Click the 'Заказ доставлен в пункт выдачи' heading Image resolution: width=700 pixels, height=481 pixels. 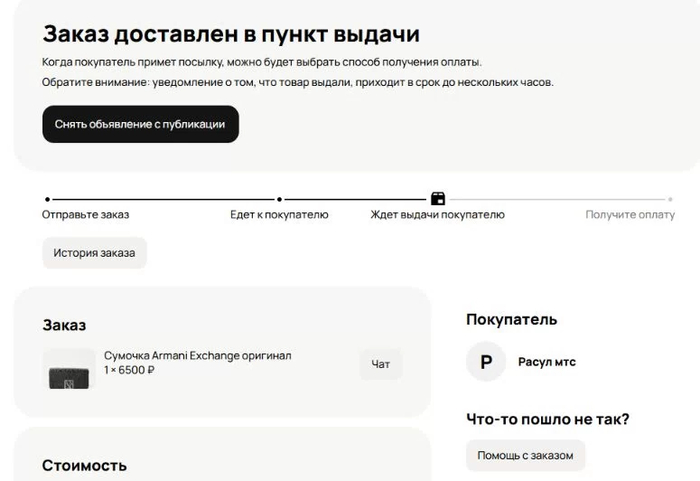(231, 33)
